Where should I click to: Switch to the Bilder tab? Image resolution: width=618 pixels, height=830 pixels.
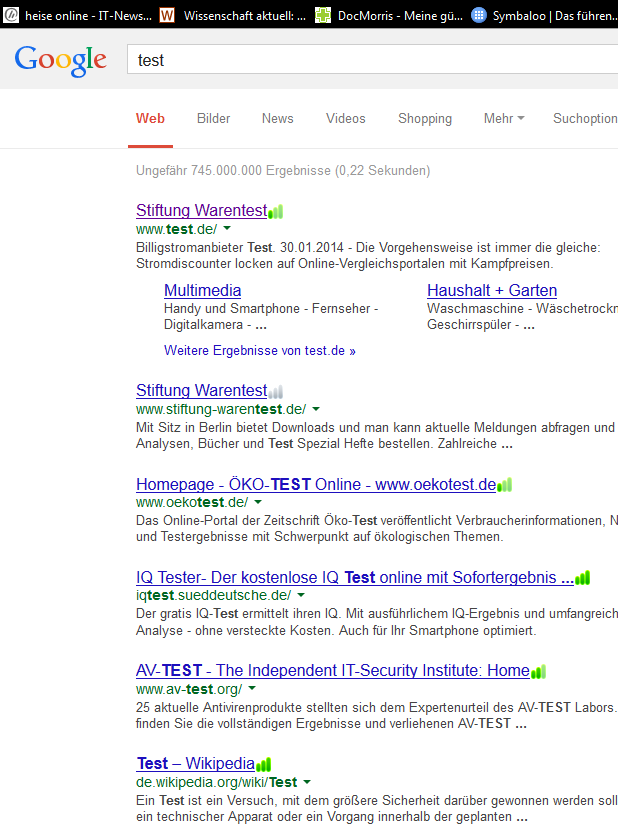[x=213, y=119]
